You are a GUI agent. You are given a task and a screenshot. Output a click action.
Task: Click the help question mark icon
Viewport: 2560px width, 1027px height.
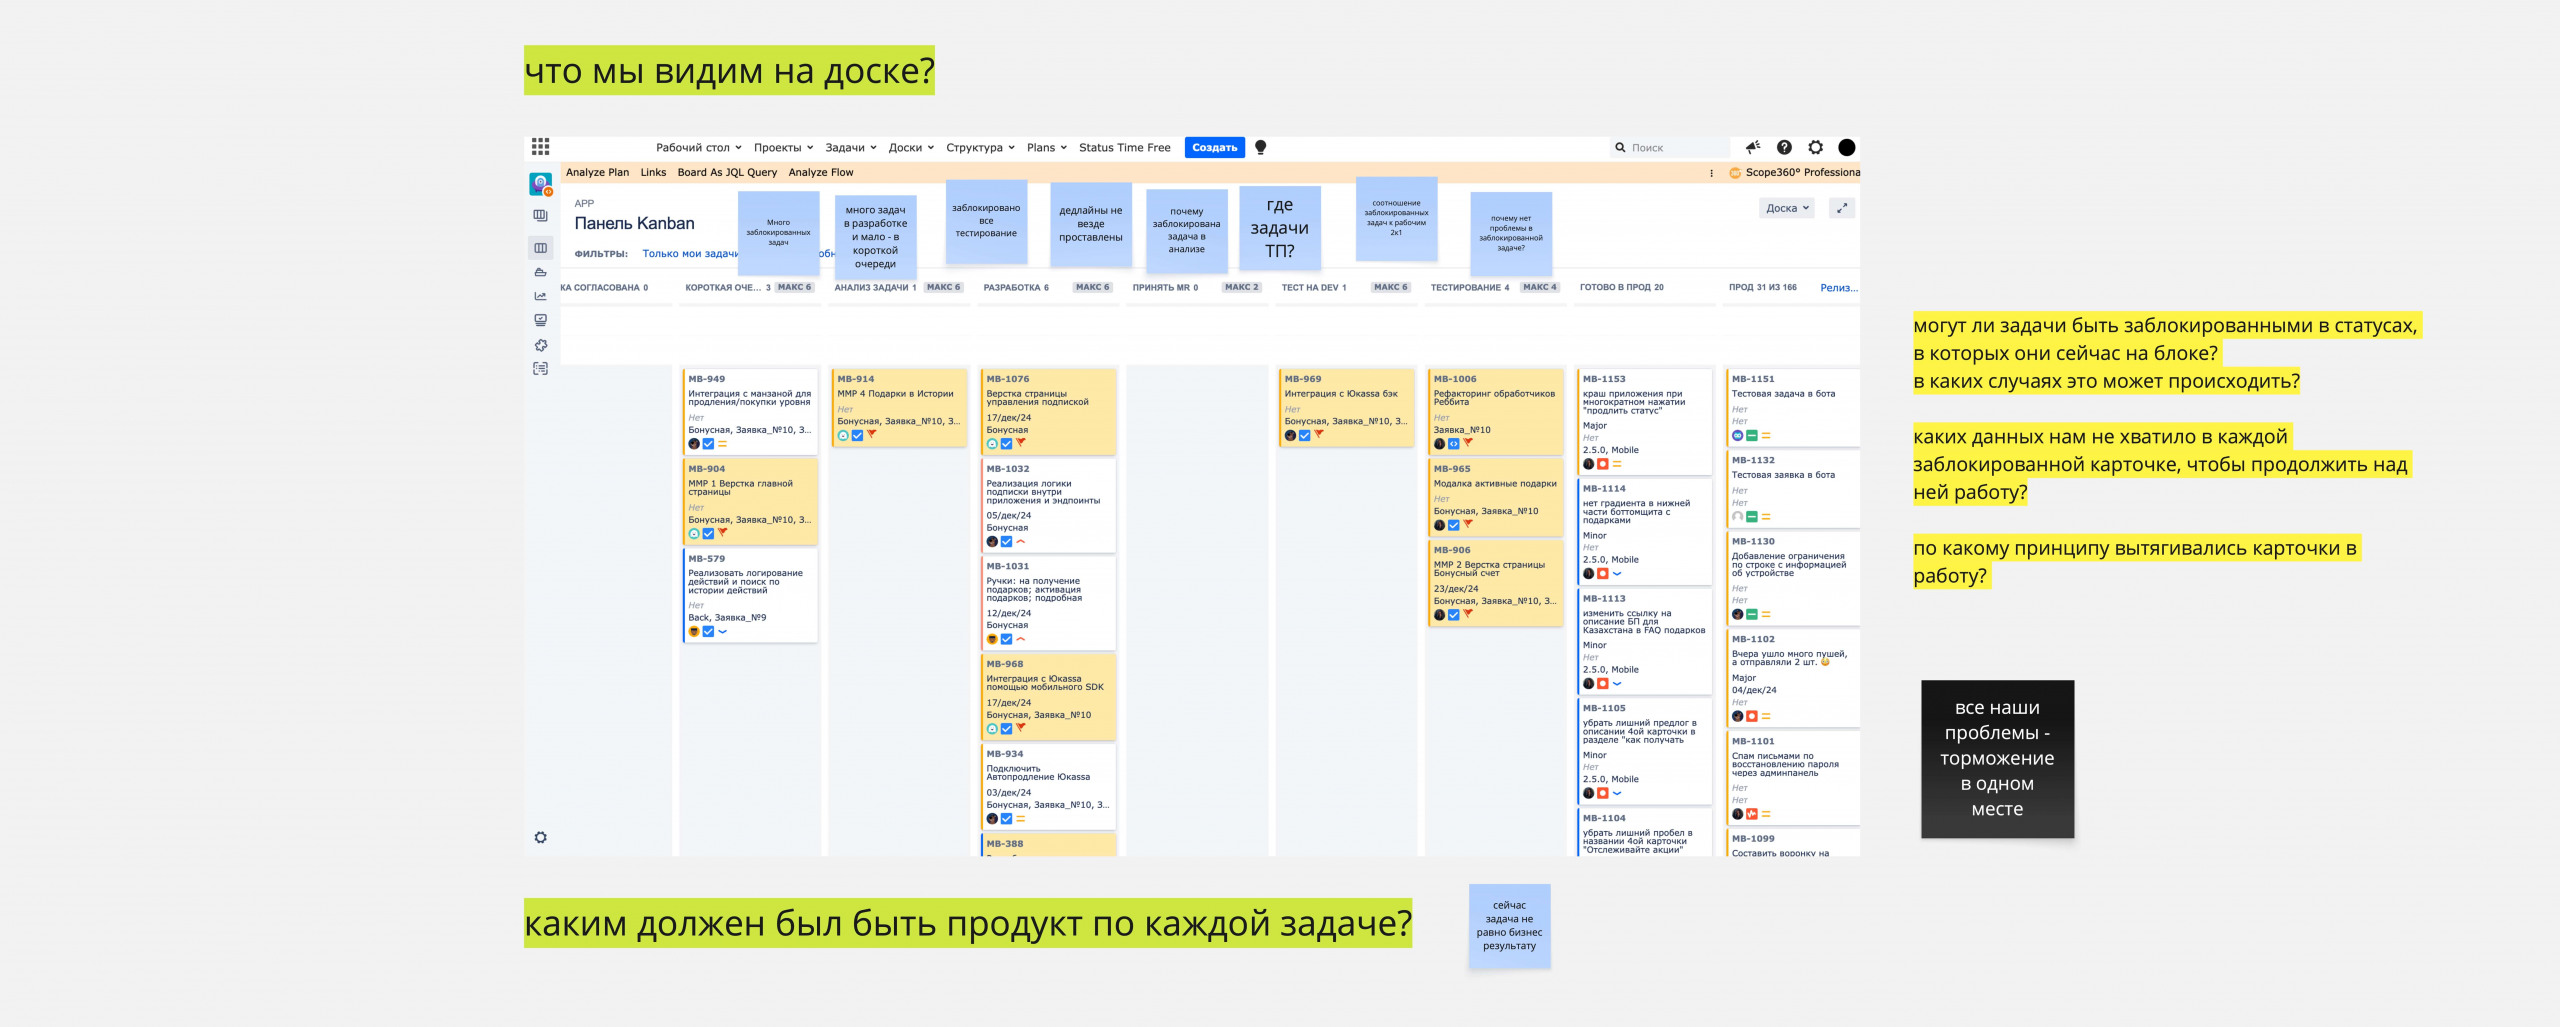click(x=1784, y=147)
